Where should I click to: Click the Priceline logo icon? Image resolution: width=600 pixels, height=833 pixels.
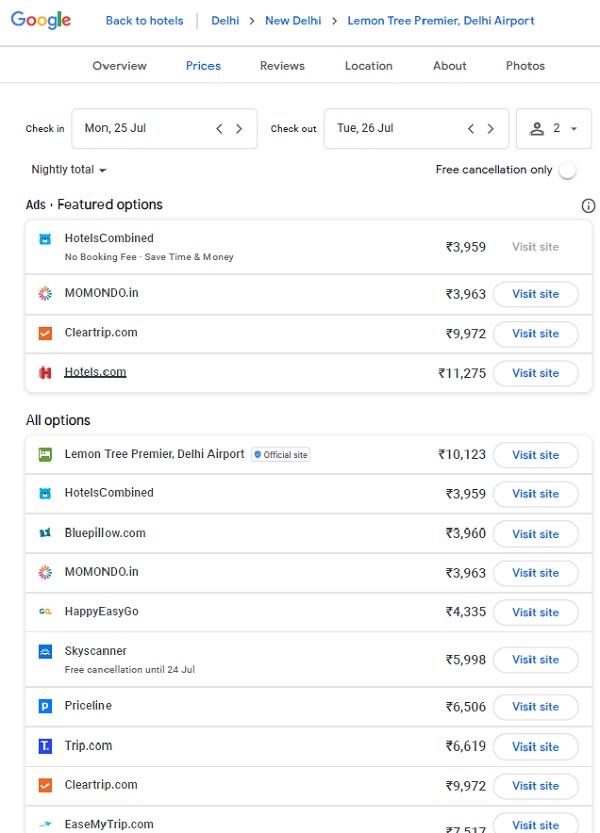coord(45,706)
